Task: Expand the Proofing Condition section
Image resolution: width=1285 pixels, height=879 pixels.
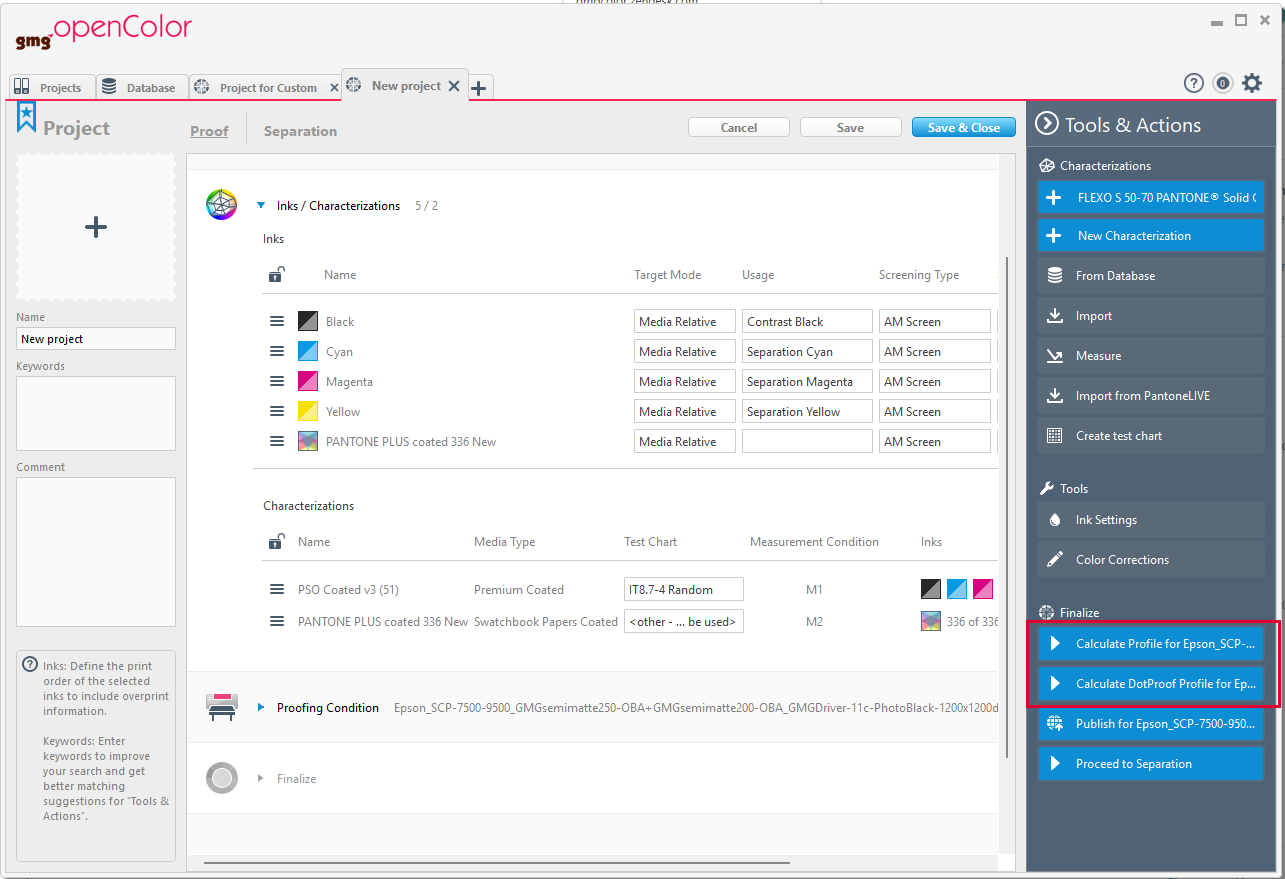Action: click(260, 707)
